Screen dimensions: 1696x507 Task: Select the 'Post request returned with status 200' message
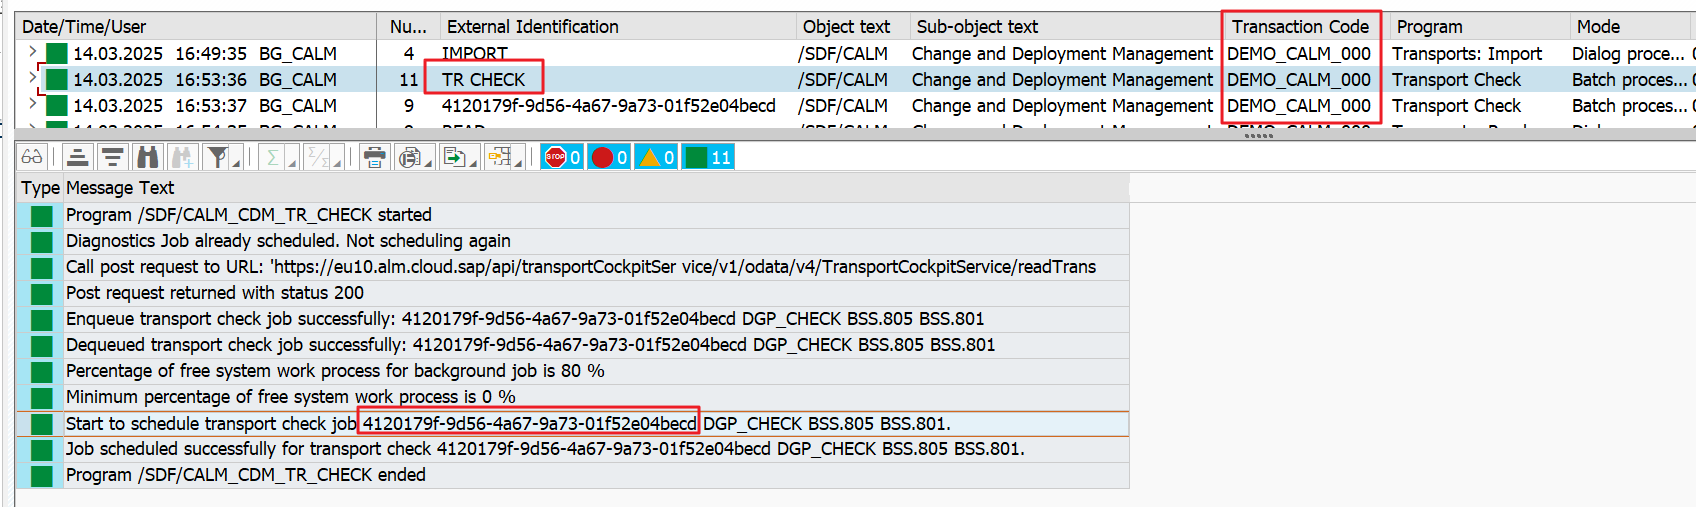tap(215, 293)
